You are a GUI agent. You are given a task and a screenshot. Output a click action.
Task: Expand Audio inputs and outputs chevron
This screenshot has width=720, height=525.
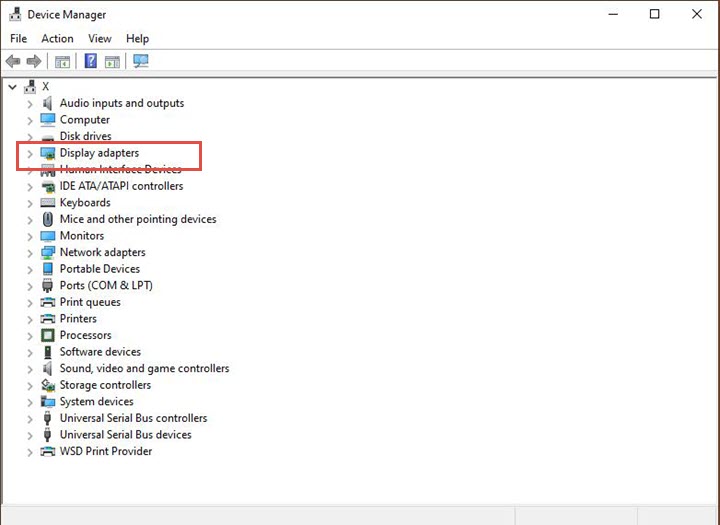coord(30,104)
